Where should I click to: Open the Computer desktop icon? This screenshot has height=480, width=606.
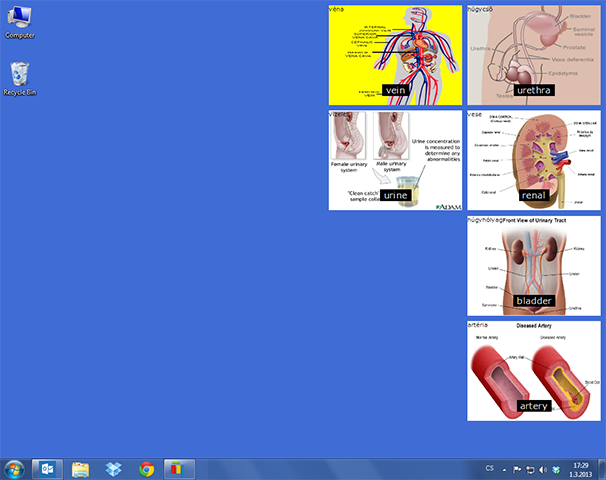point(20,21)
